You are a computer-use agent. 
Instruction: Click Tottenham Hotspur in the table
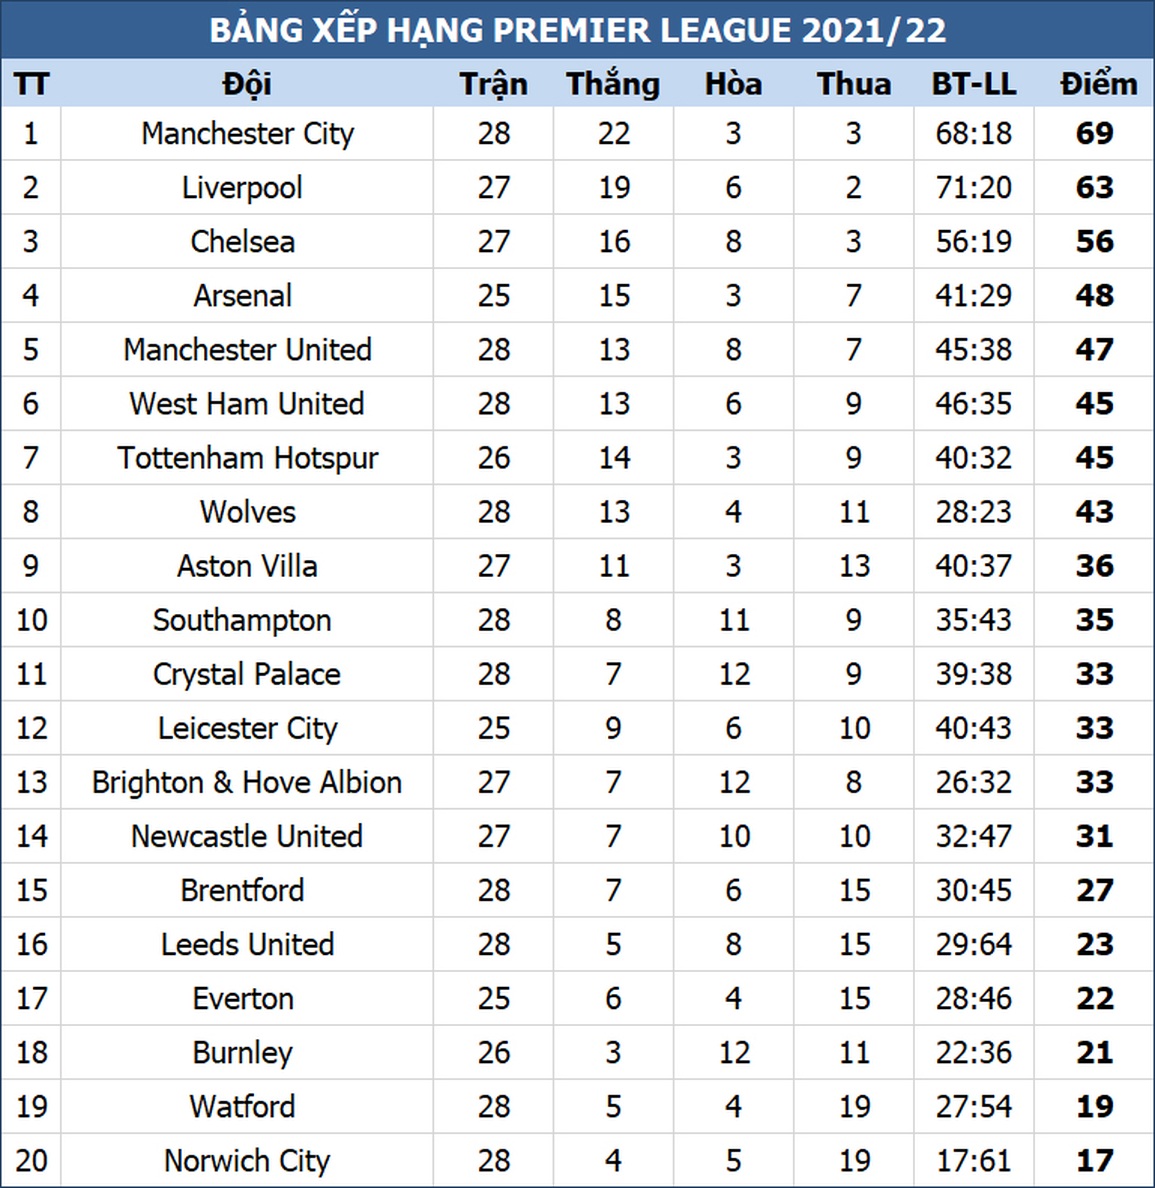coord(247,458)
